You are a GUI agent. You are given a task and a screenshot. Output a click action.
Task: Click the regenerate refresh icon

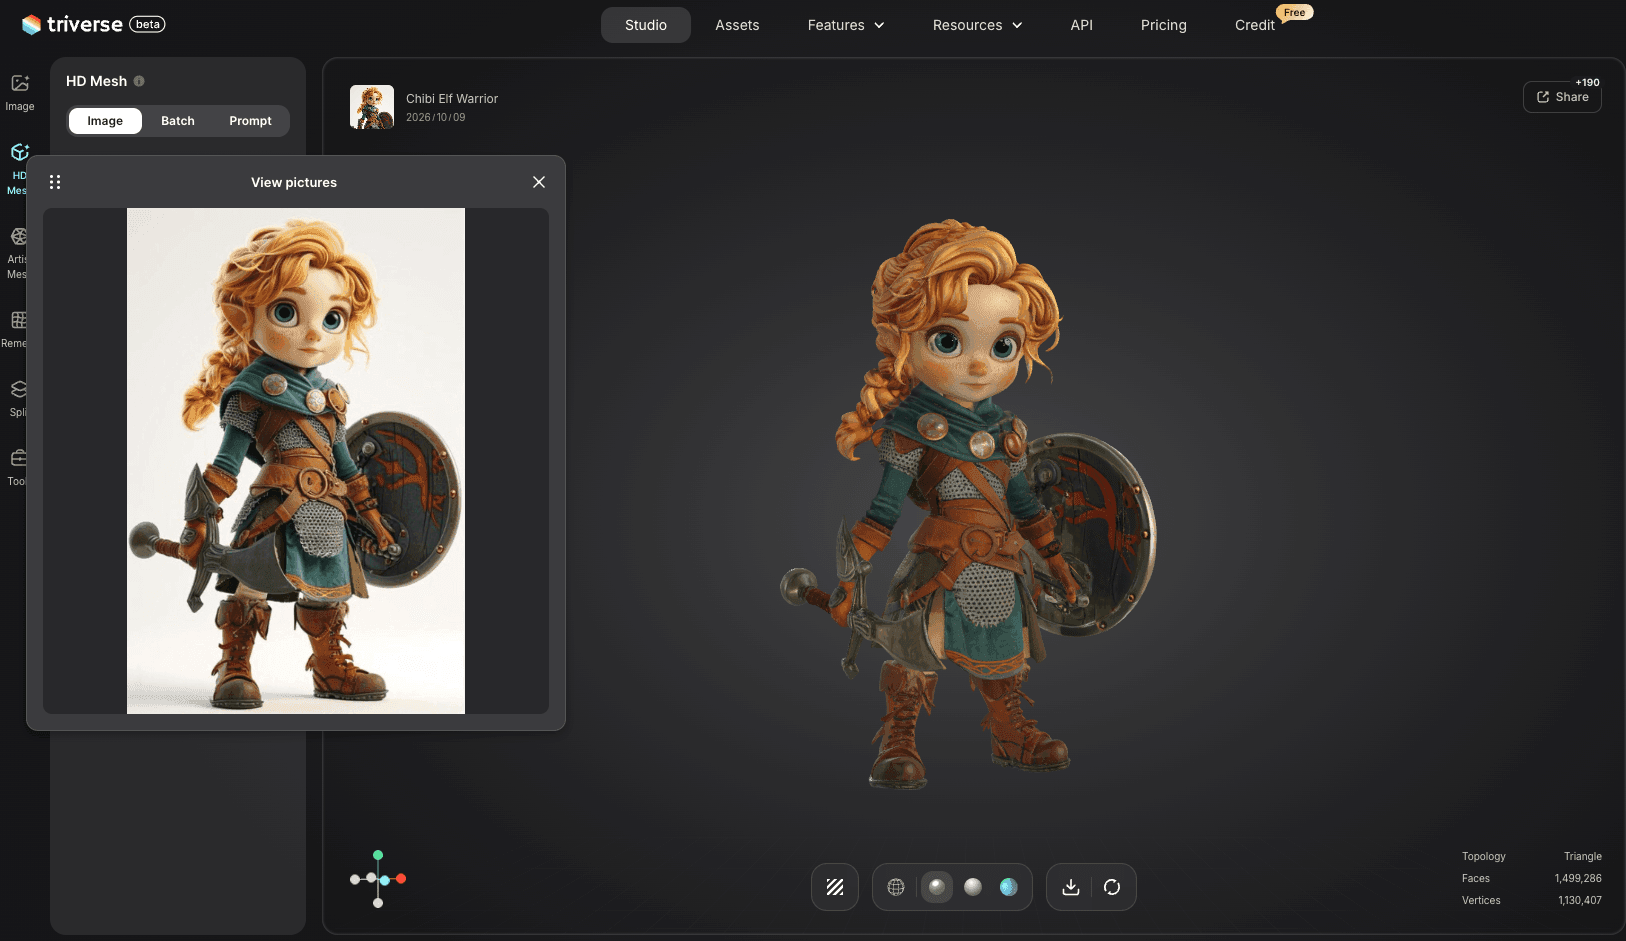click(1112, 887)
